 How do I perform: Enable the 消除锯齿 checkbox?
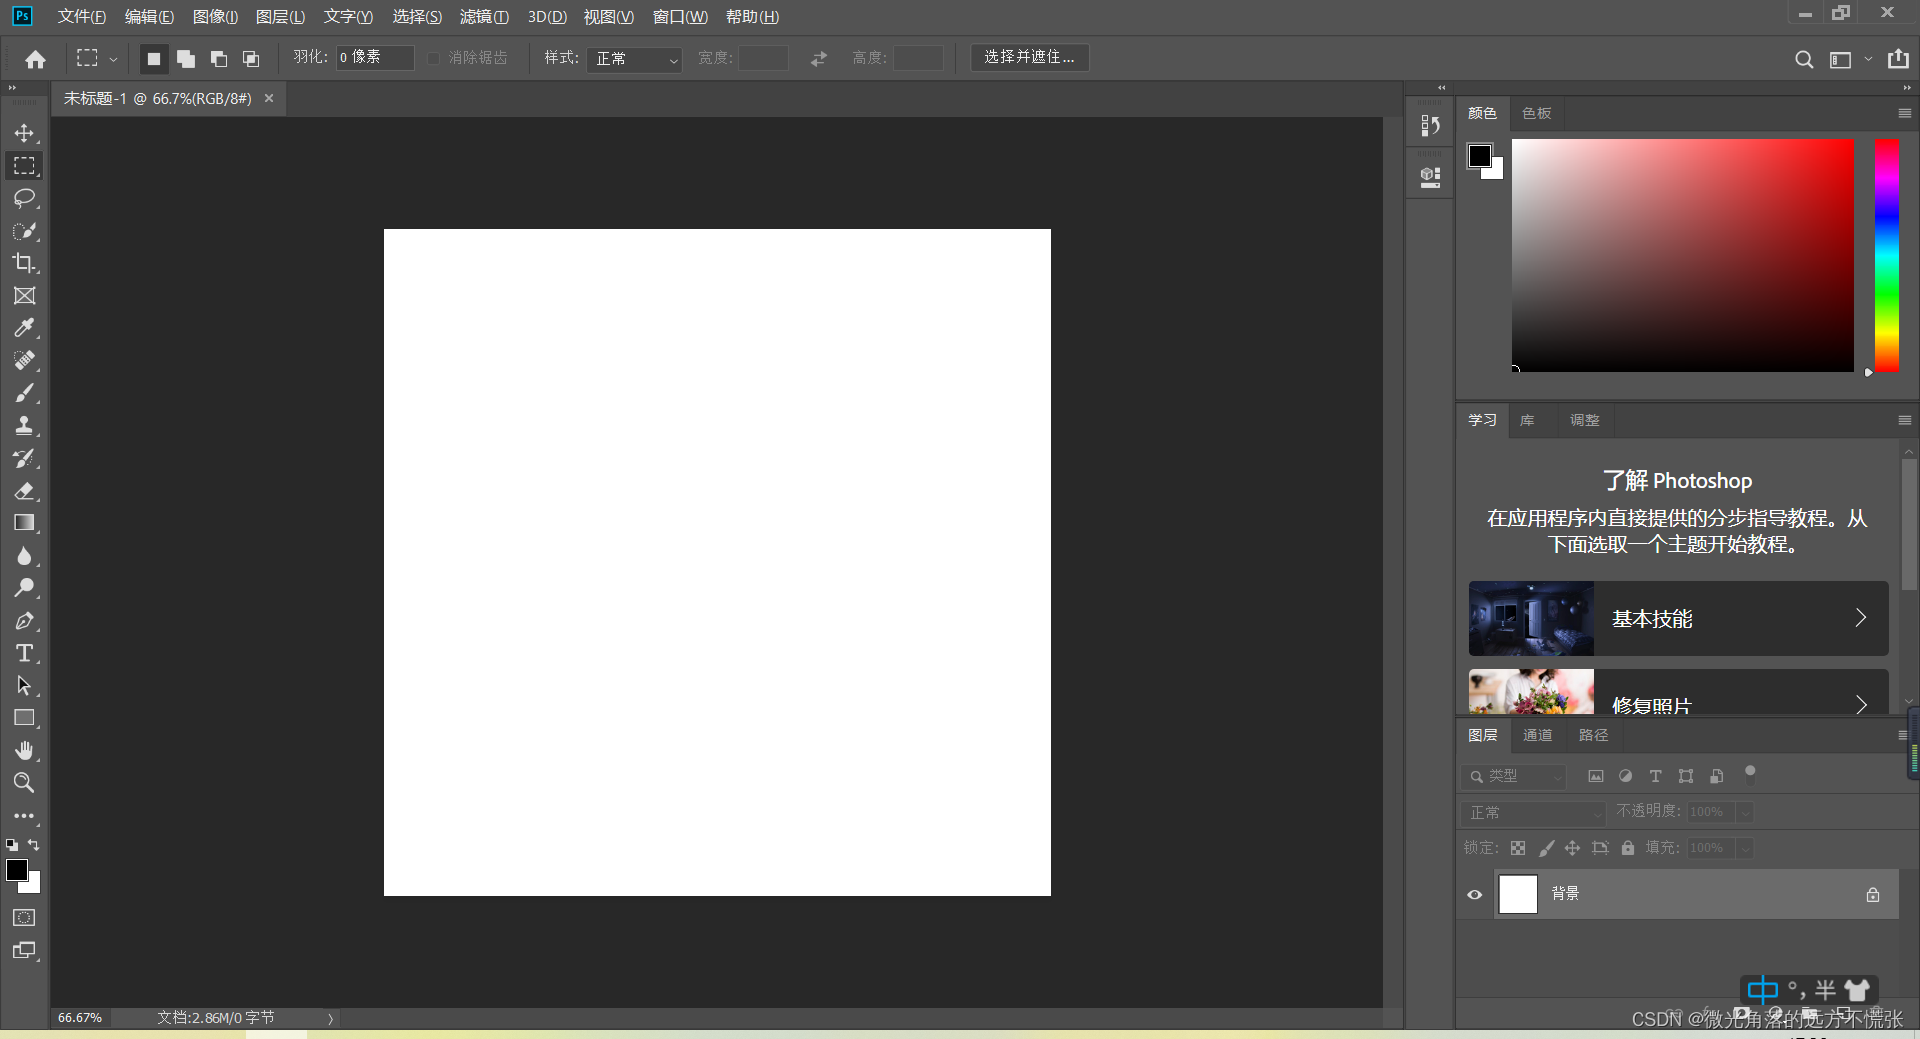coord(433,57)
